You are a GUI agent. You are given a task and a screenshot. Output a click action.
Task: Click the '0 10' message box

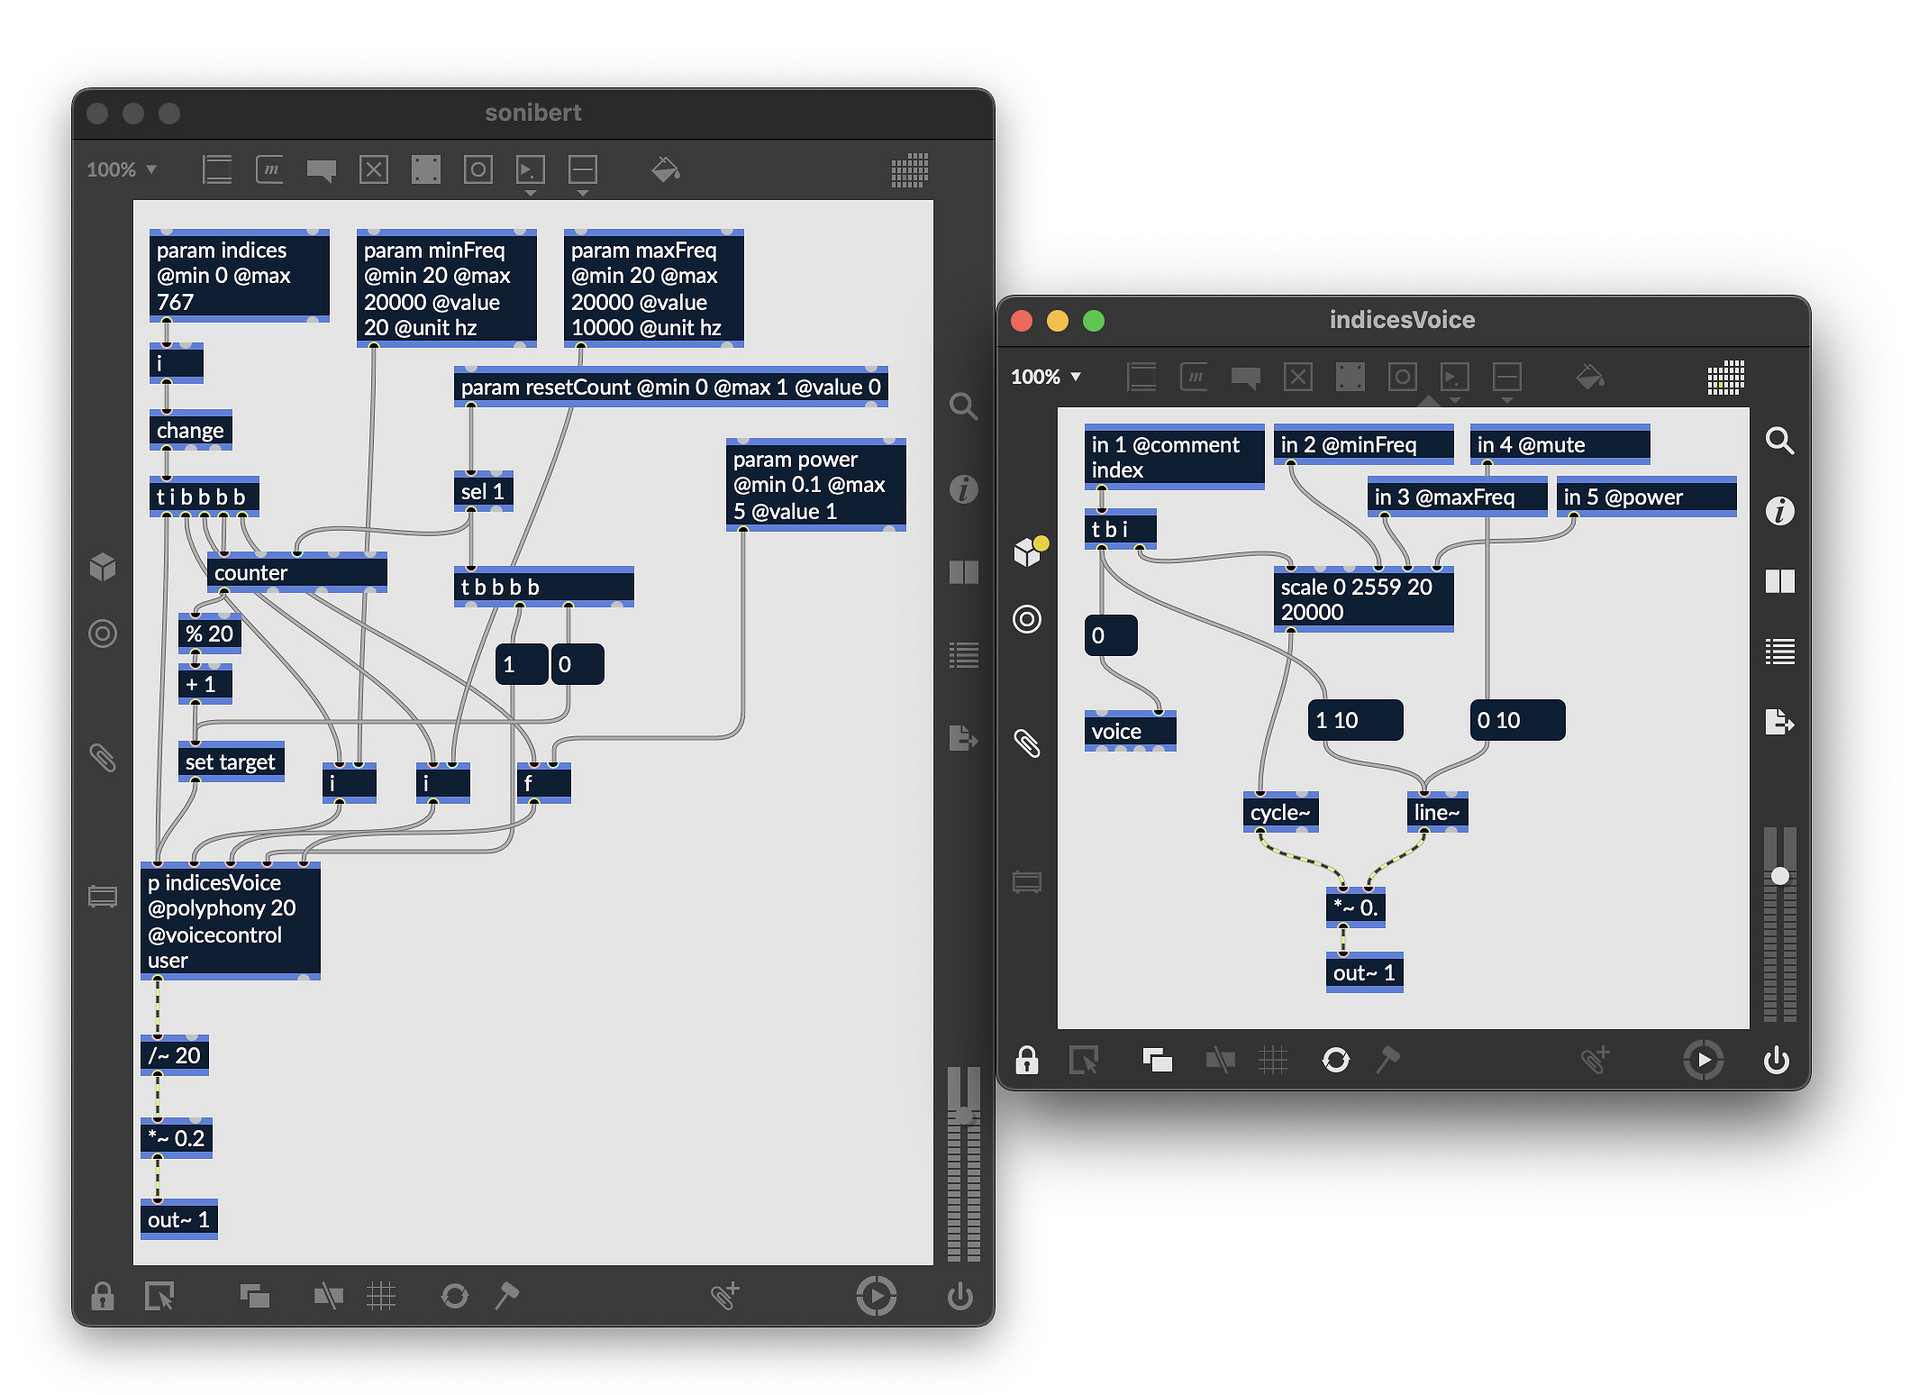[x=1516, y=720]
